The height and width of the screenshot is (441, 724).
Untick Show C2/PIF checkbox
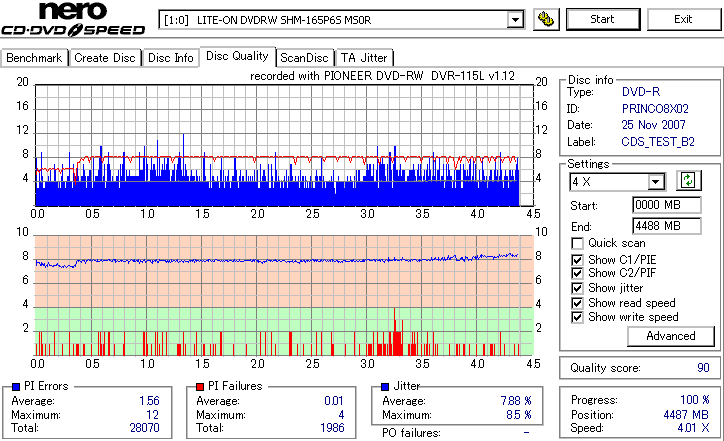577,273
